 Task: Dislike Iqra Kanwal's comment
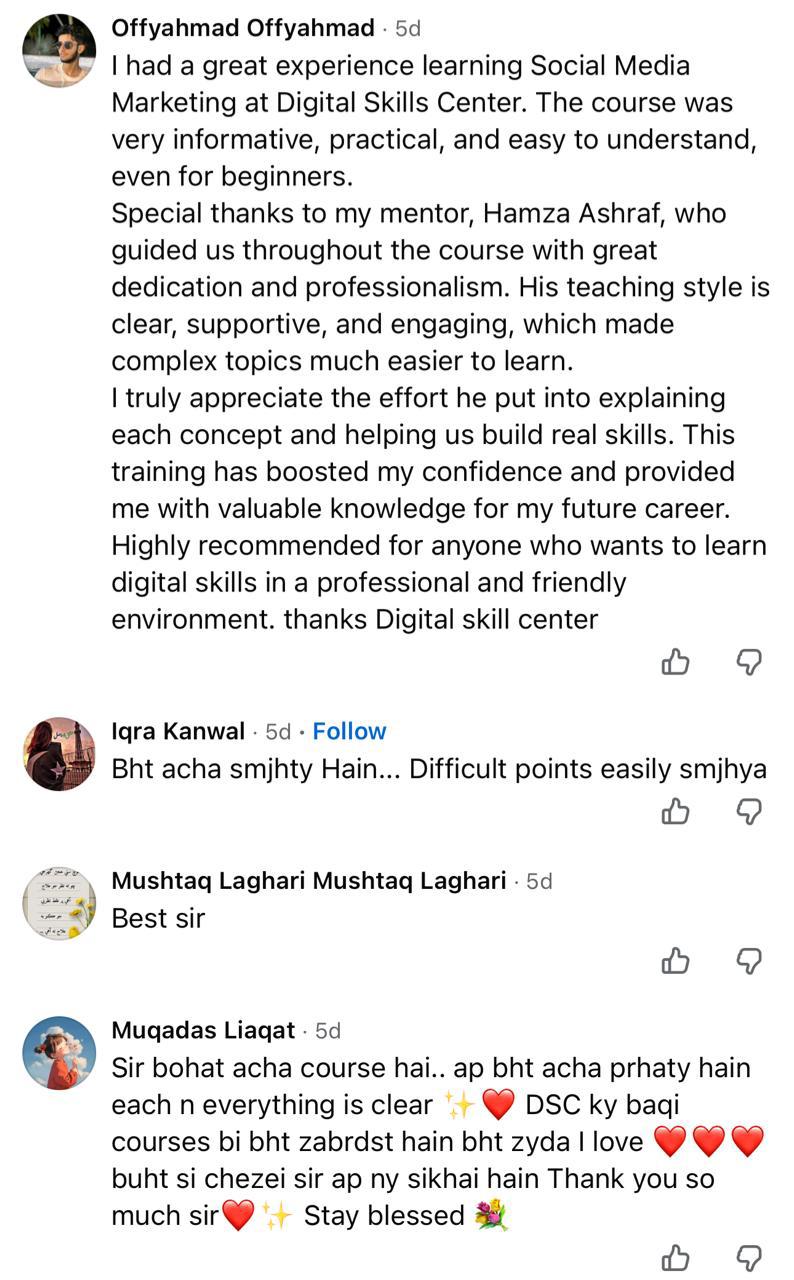[749, 811]
